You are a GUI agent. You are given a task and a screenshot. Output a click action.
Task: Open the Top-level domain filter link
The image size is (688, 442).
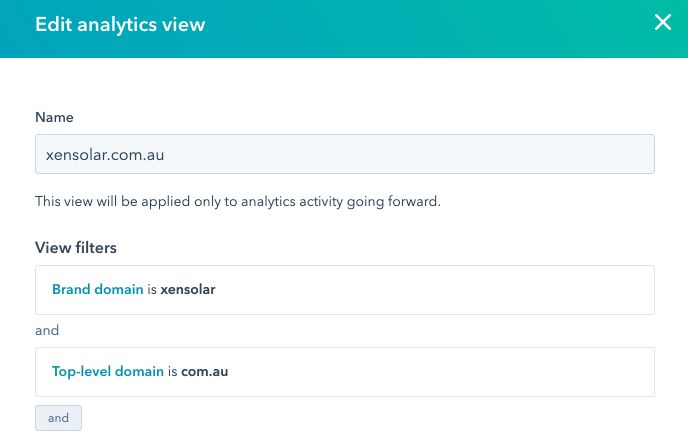[x=107, y=372]
